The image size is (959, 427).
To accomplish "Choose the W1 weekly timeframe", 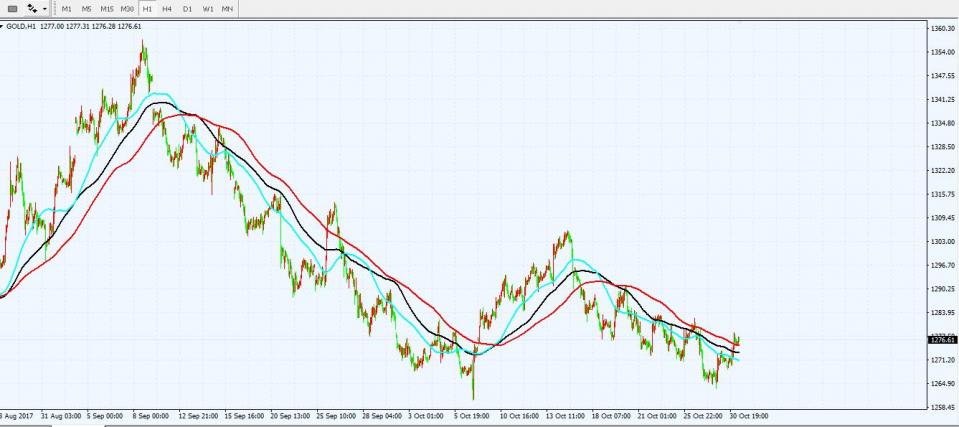I will pyautogui.click(x=208, y=8).
